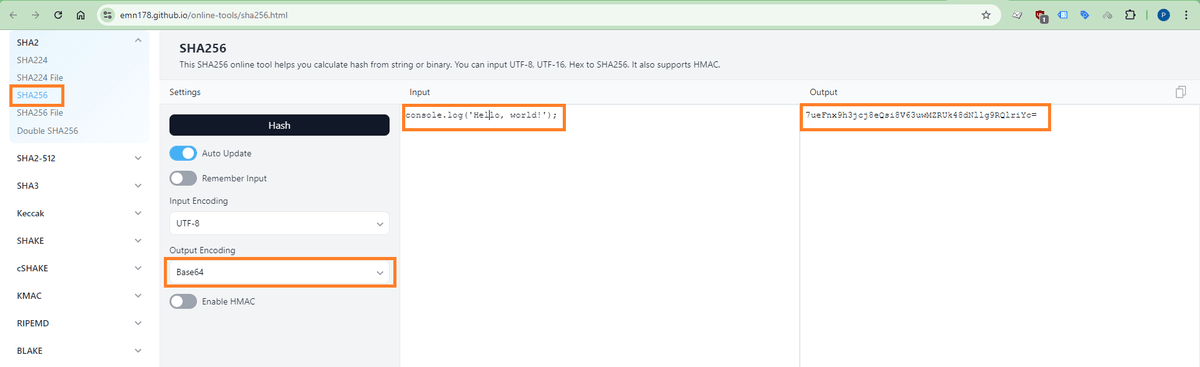Click the envelope extension icon in toolbar
1200x367 pixels.
[1017, 15]
